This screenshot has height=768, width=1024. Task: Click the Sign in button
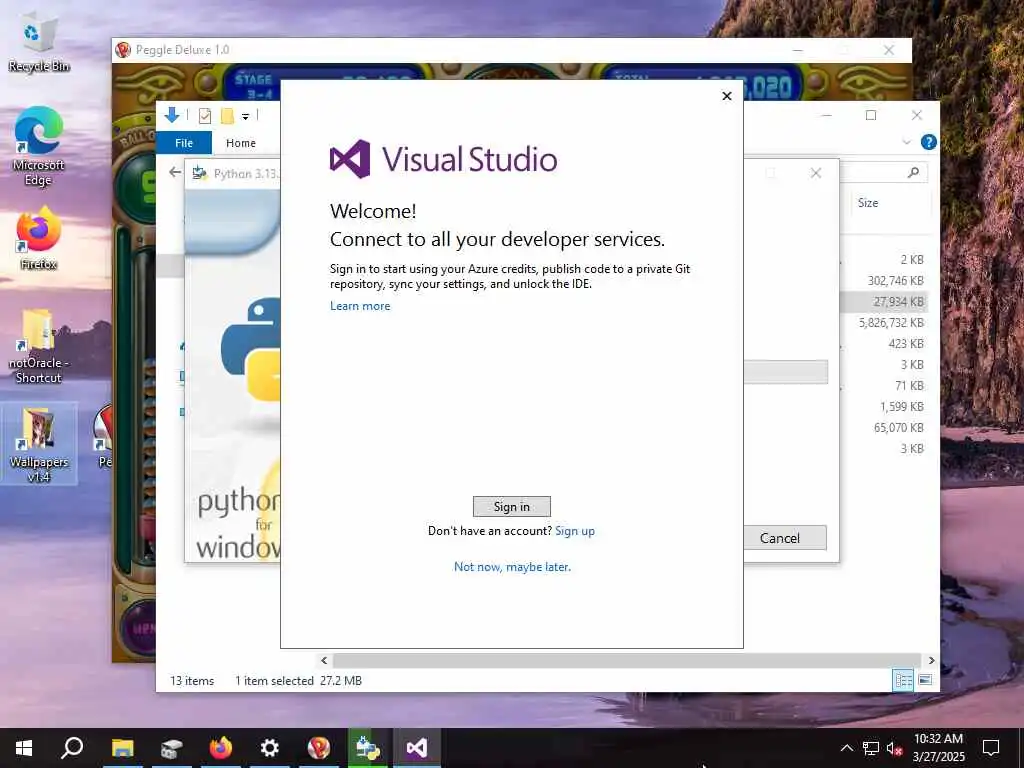(511, 506)
